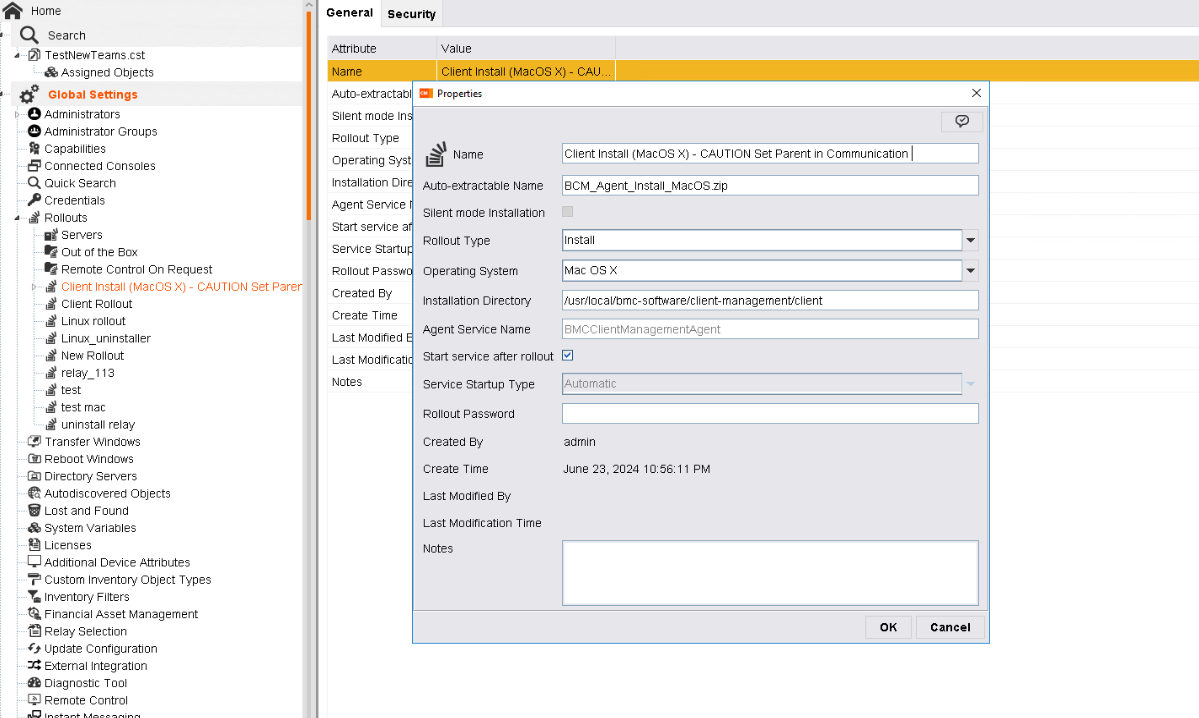Click the Global Settings gears icon
1199x718 pixels.
click(x=29, y=94)
